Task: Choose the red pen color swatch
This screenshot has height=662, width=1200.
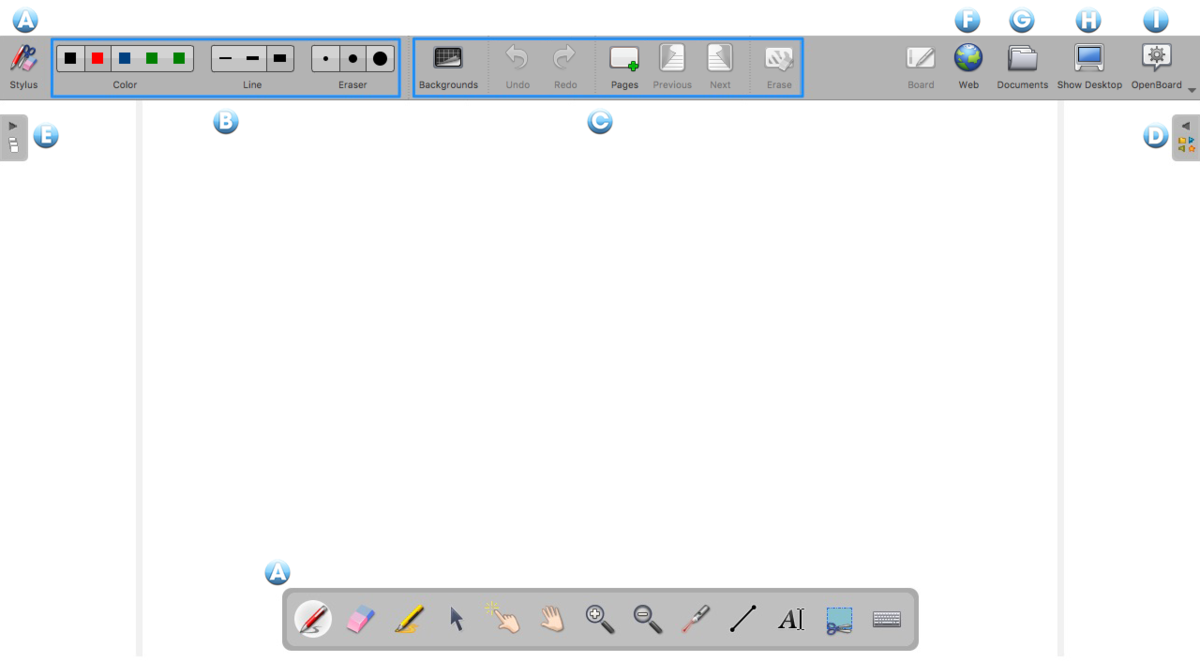Action: click(98, 59)
